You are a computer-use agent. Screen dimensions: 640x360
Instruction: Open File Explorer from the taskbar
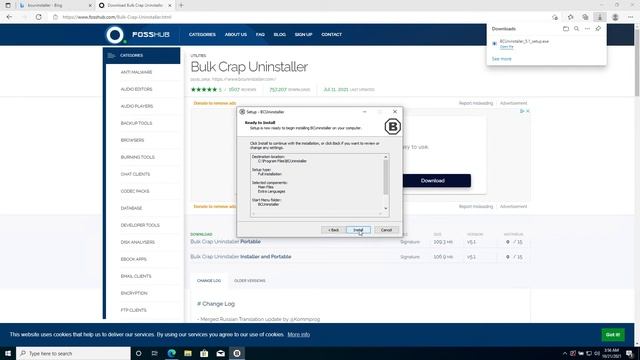[x=188, y=353]
